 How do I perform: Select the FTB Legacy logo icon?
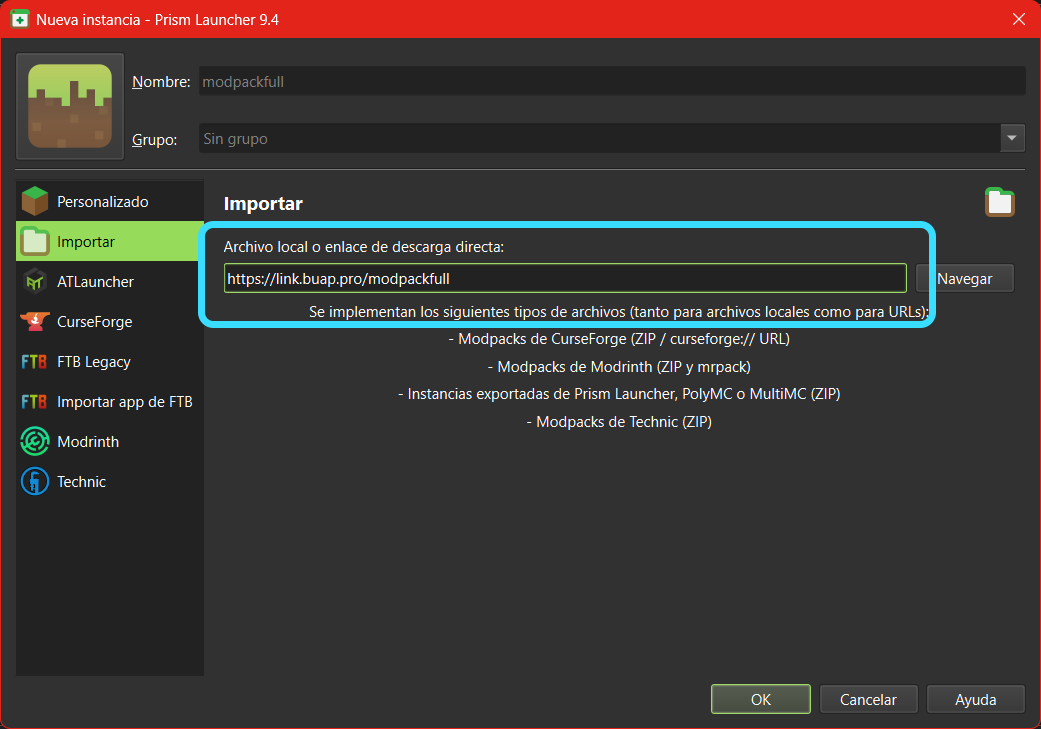coord(35,362)
